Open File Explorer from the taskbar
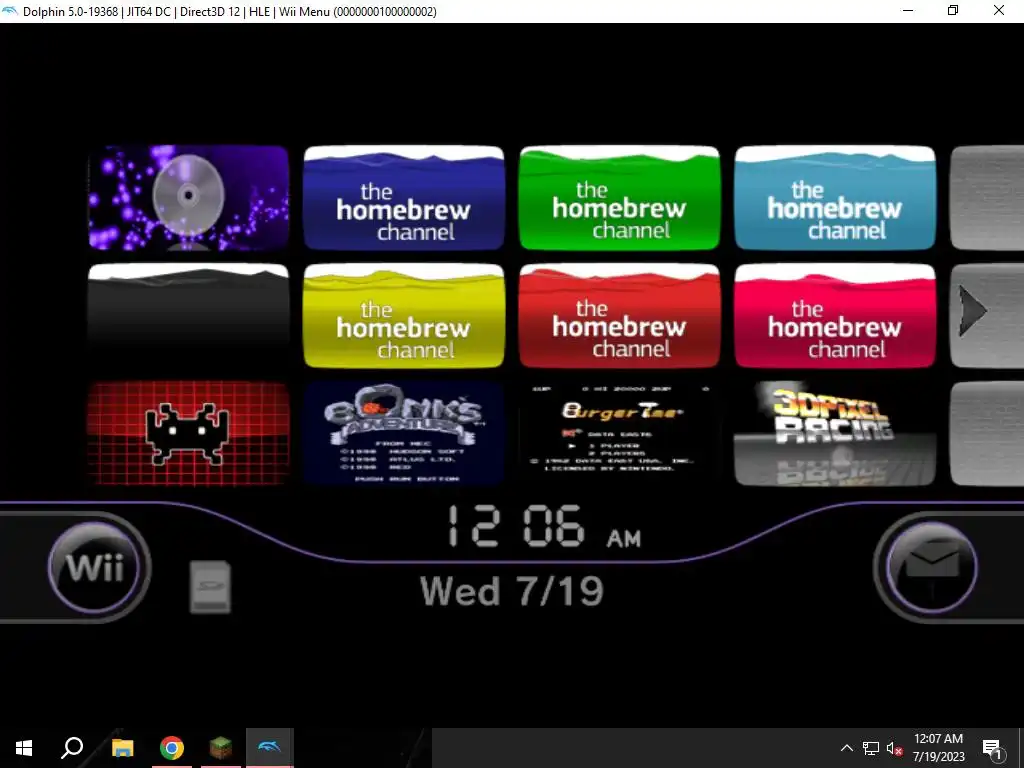Screen dimensions: 1024x768 pos(123,748)
